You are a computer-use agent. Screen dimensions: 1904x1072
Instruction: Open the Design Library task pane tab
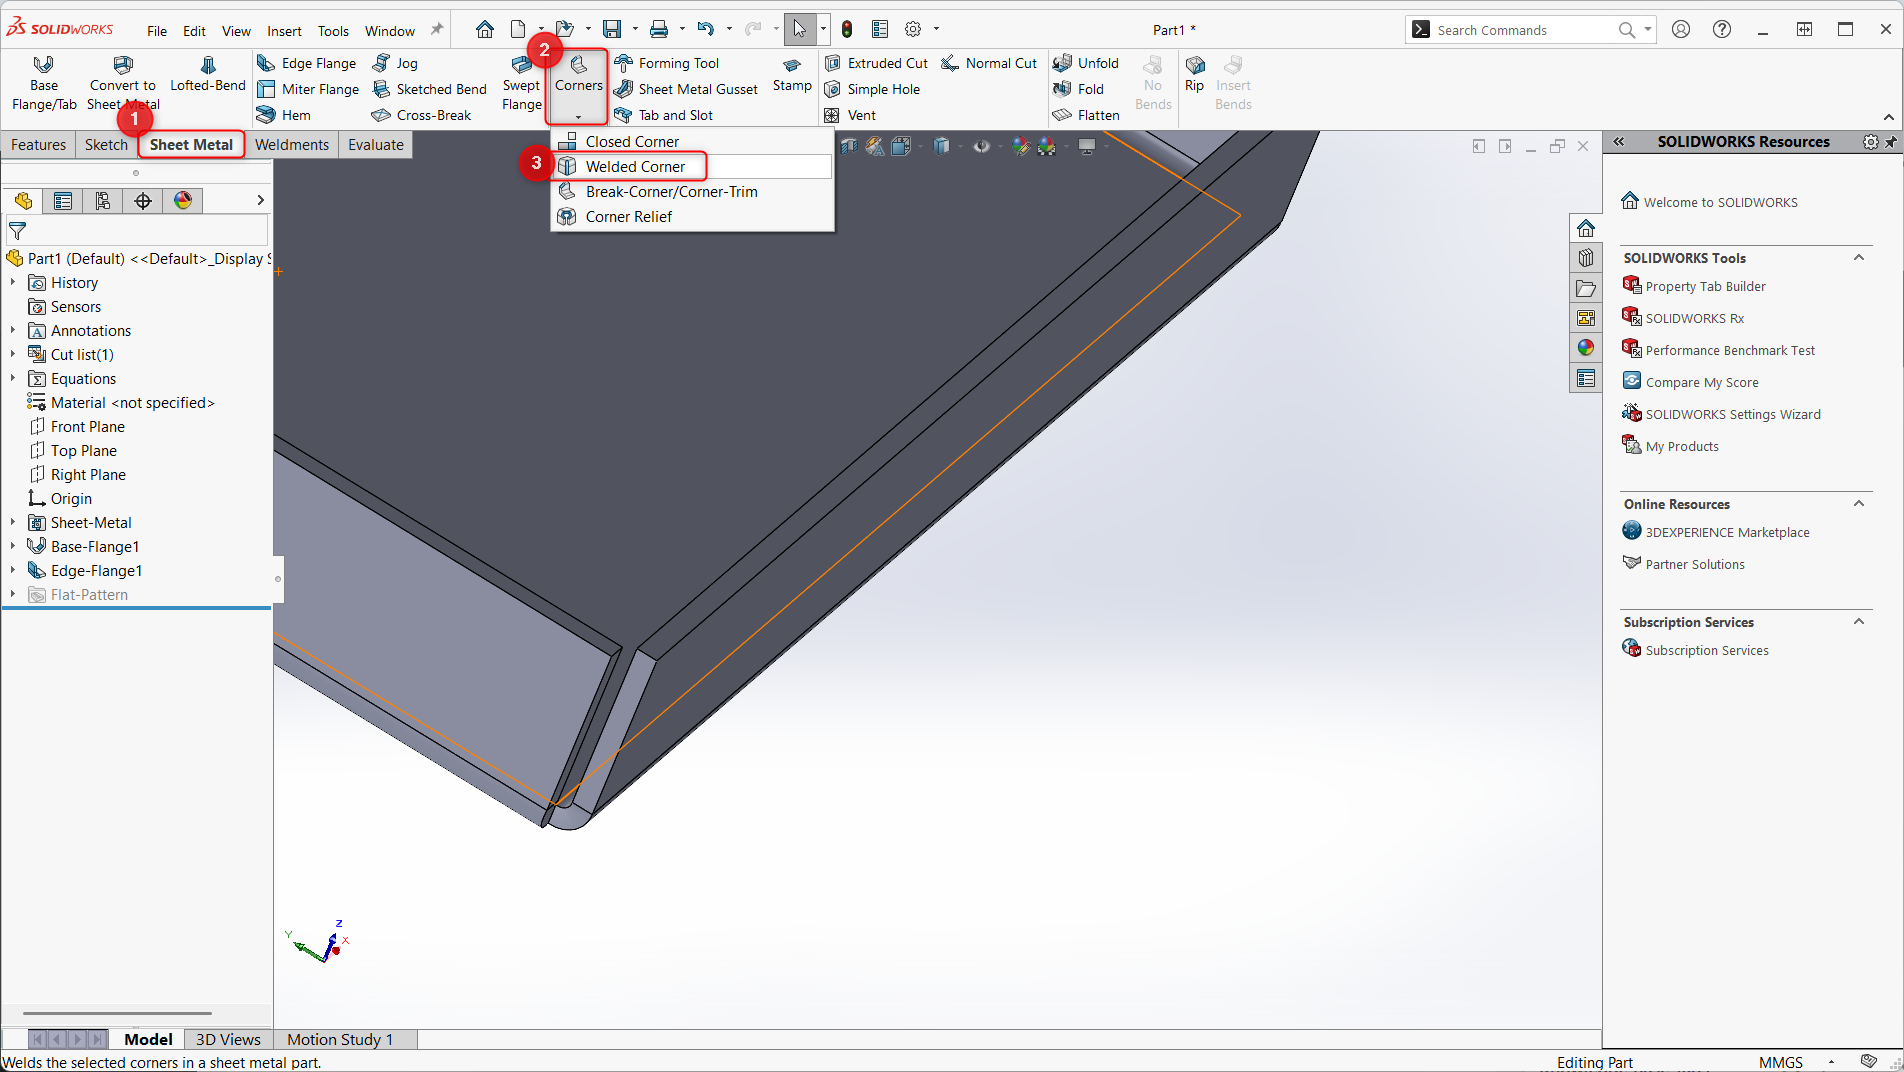1586,258
